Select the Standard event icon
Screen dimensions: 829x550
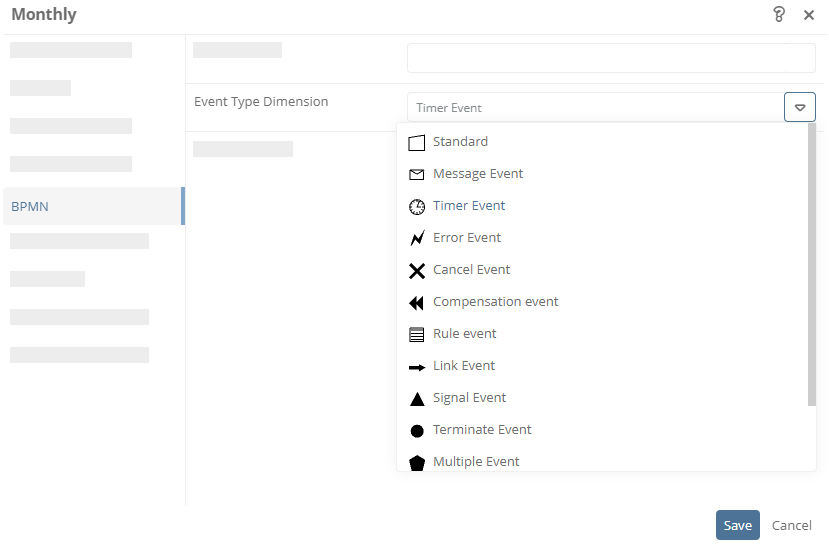coord(417,143)
